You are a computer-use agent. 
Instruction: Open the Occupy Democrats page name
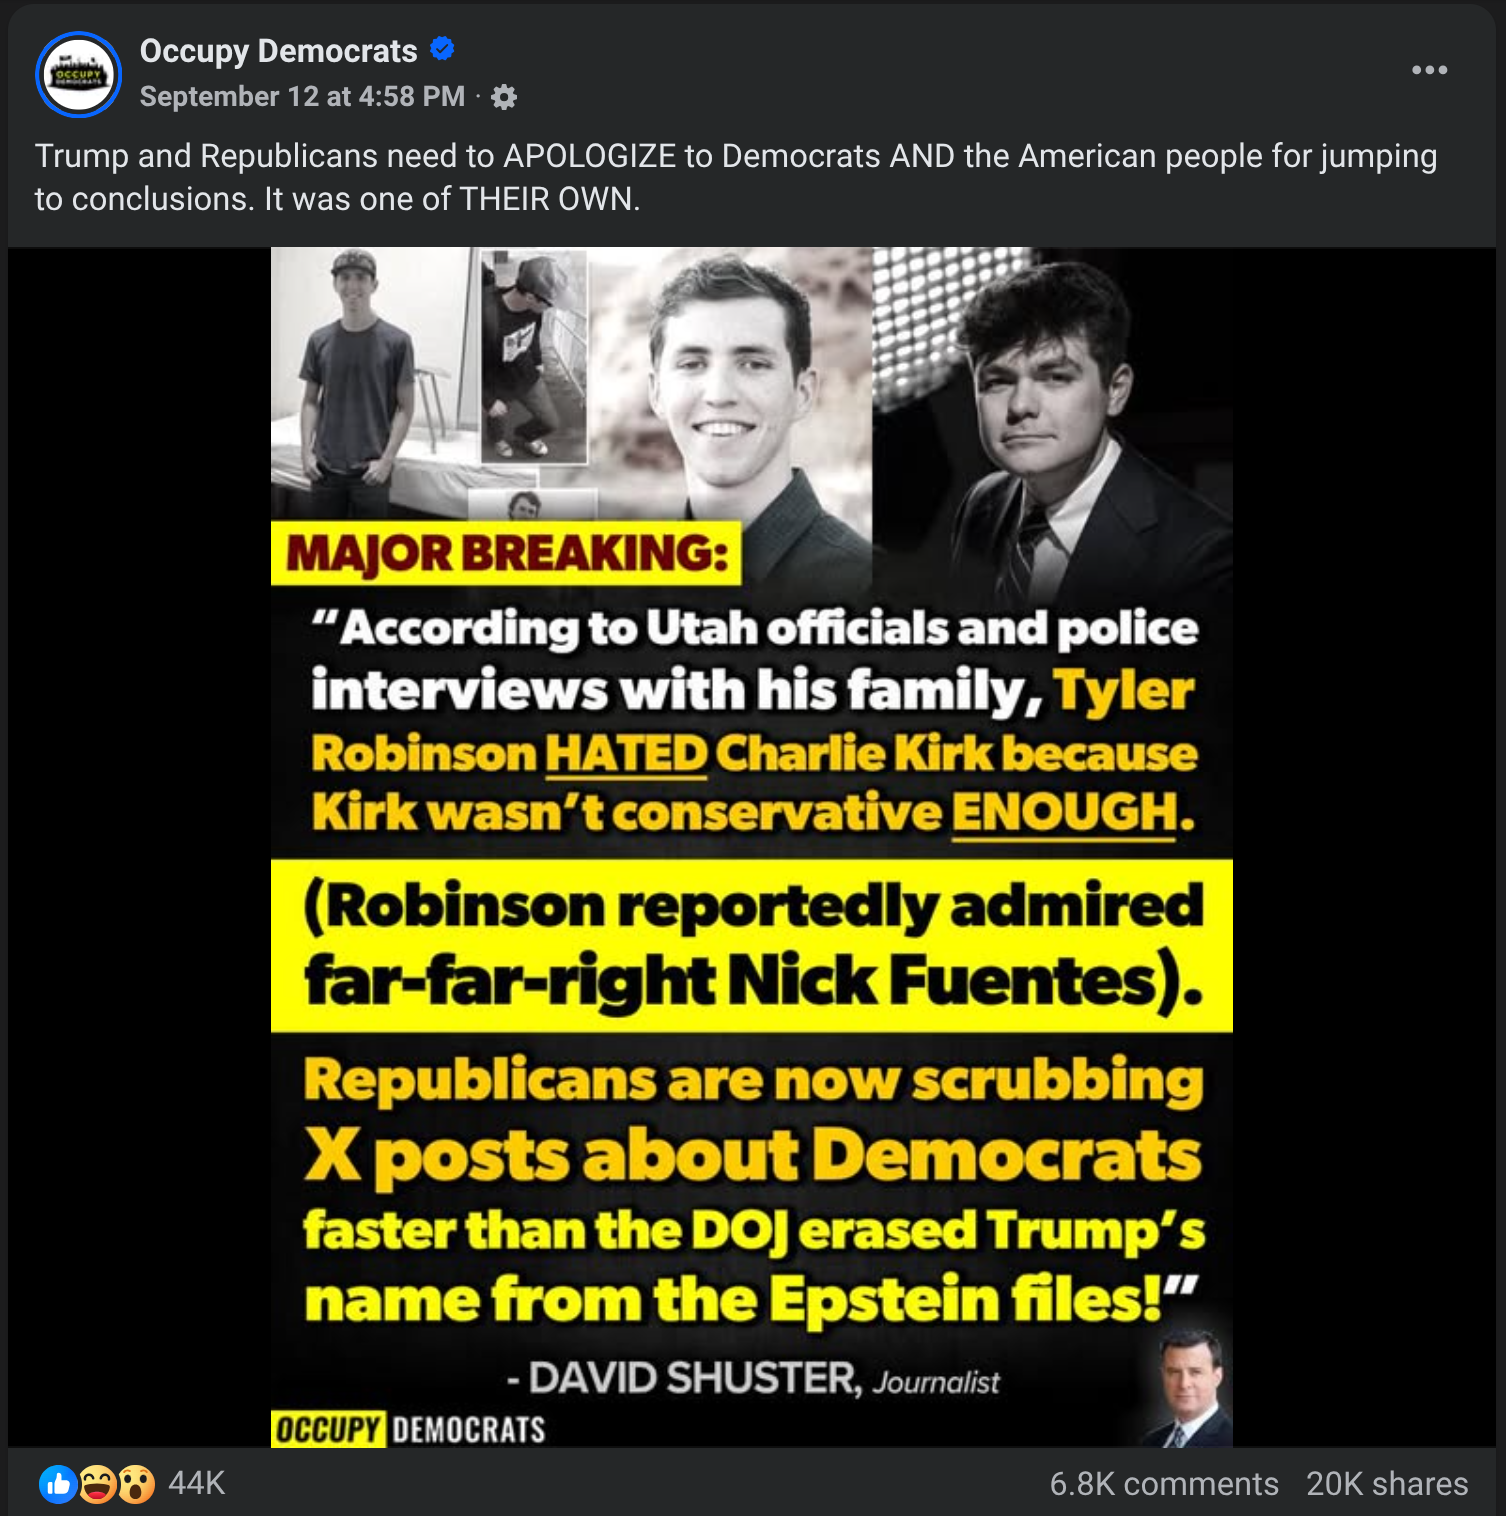pos(278,51)
